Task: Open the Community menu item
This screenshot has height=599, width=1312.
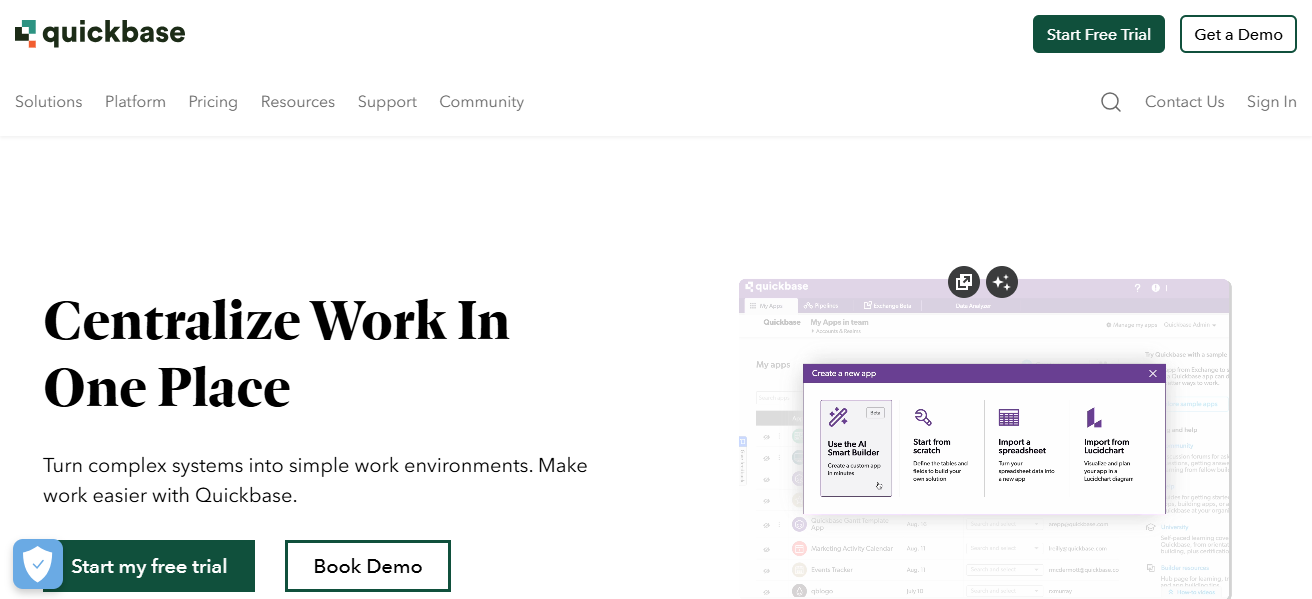Action: tap(482, 102)
